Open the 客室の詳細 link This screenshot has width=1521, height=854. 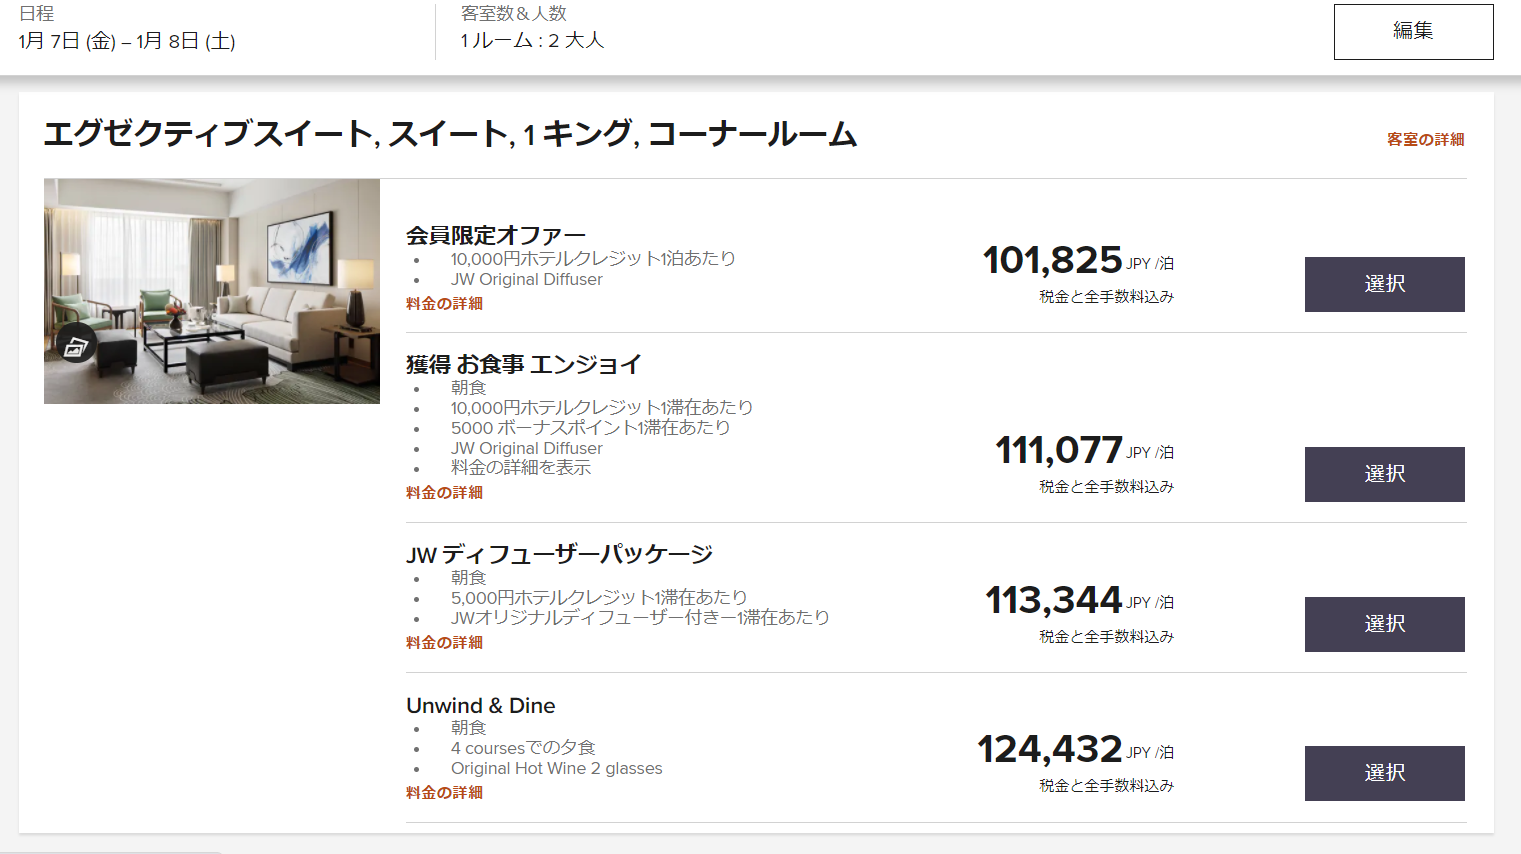pyautogui.click(x=1425, y=140)
